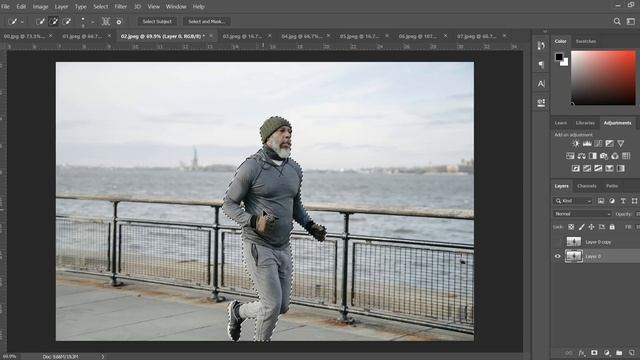The height and width of the screenshot is (360, 640).
Task: Open the Edit menu
Action: pos(21,7)
